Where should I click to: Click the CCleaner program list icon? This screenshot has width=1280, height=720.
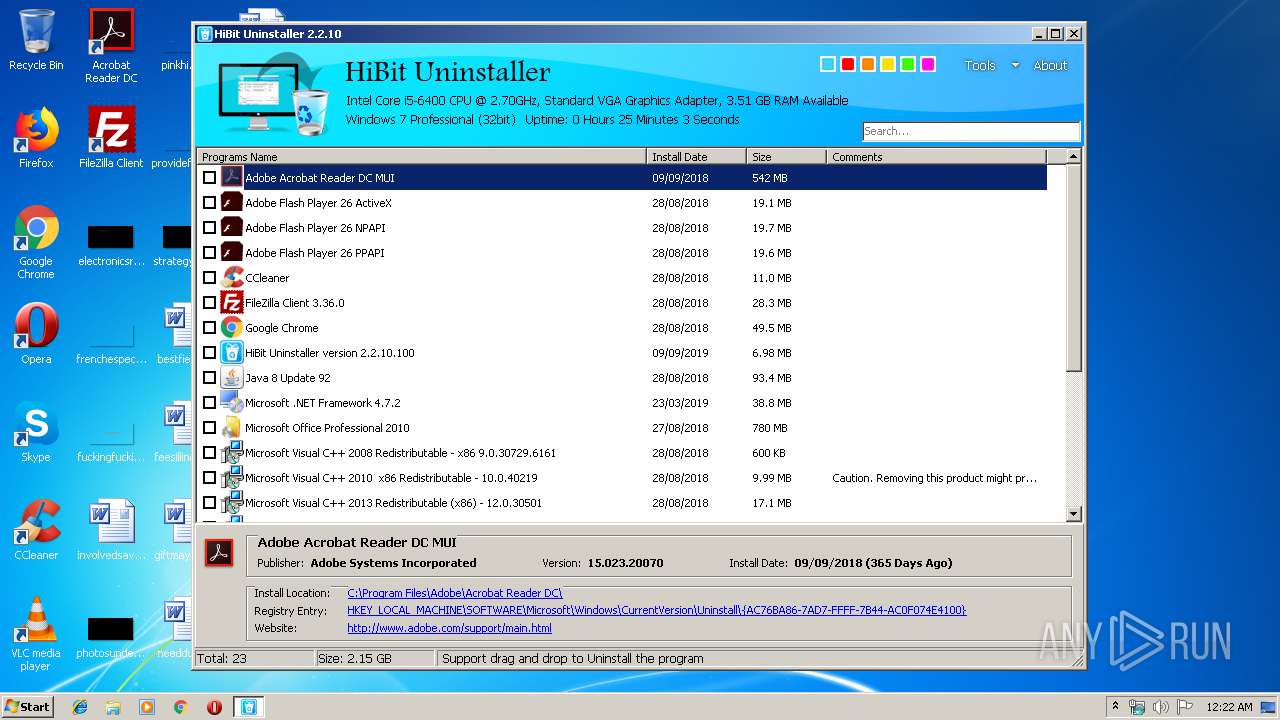pos(232,277)
